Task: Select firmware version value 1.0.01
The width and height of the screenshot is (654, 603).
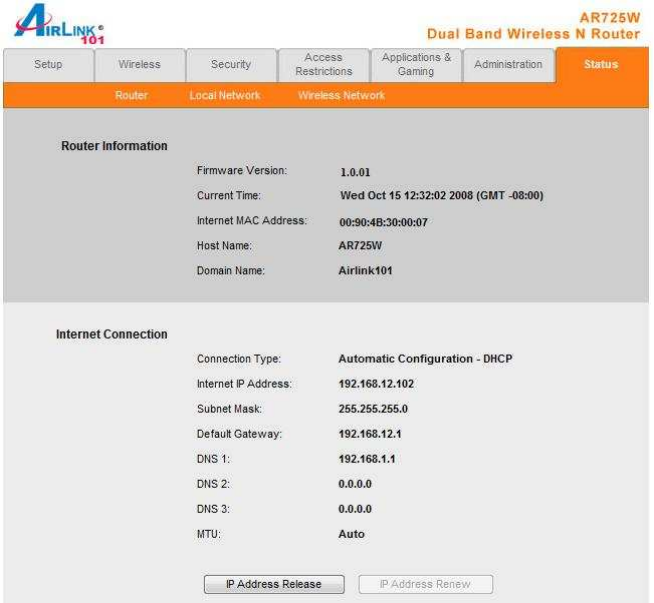Action: [x=355, y=172]
